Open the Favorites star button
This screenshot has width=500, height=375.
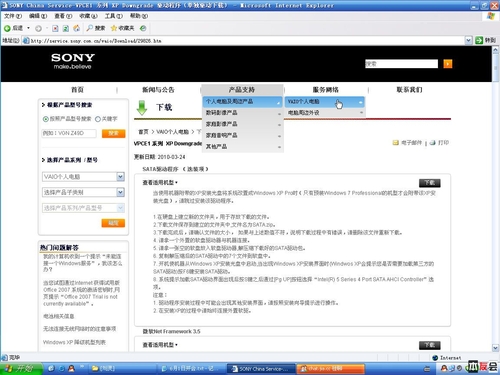coord(122,28)
